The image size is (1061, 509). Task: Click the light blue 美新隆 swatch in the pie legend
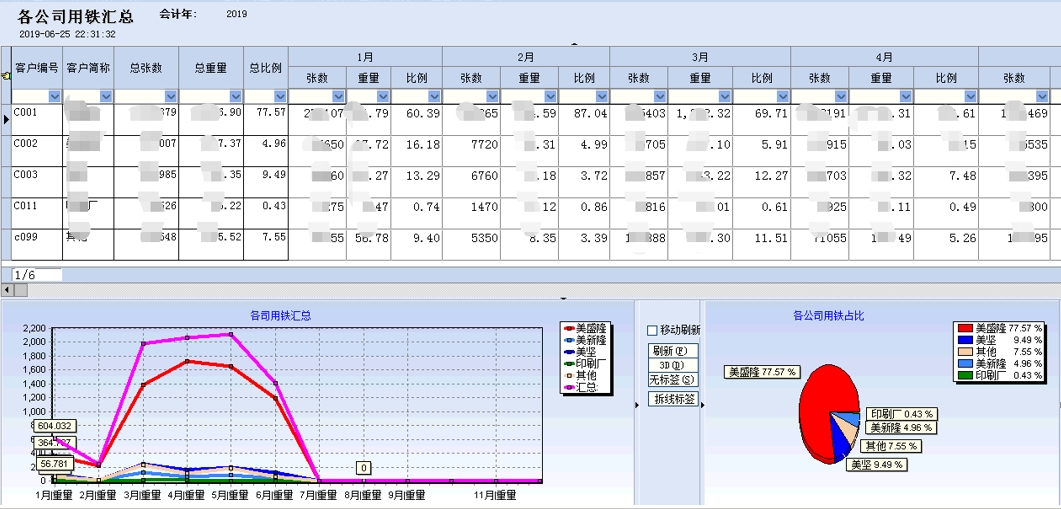pyautogui.click(x=964, y=363)
